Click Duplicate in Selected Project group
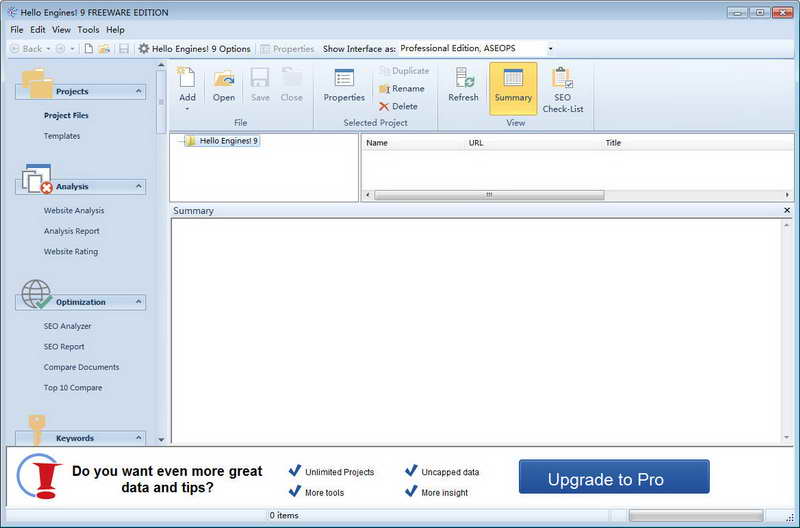Screen dimensions: 800x528 (405, 71)
